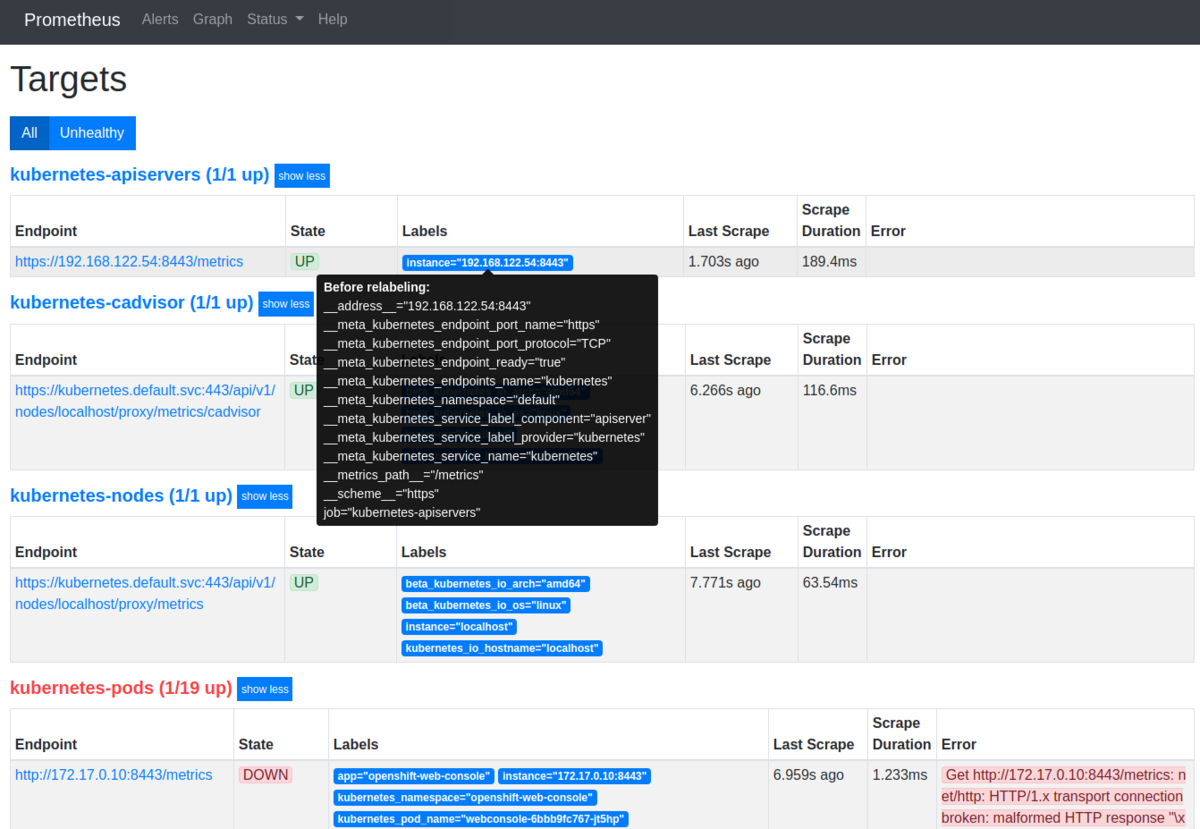The height and width of the screenshot is (829, 1200).
Task: Open endpoint http://172.17.0.10:8443/metrics
Action: point(114,775)
